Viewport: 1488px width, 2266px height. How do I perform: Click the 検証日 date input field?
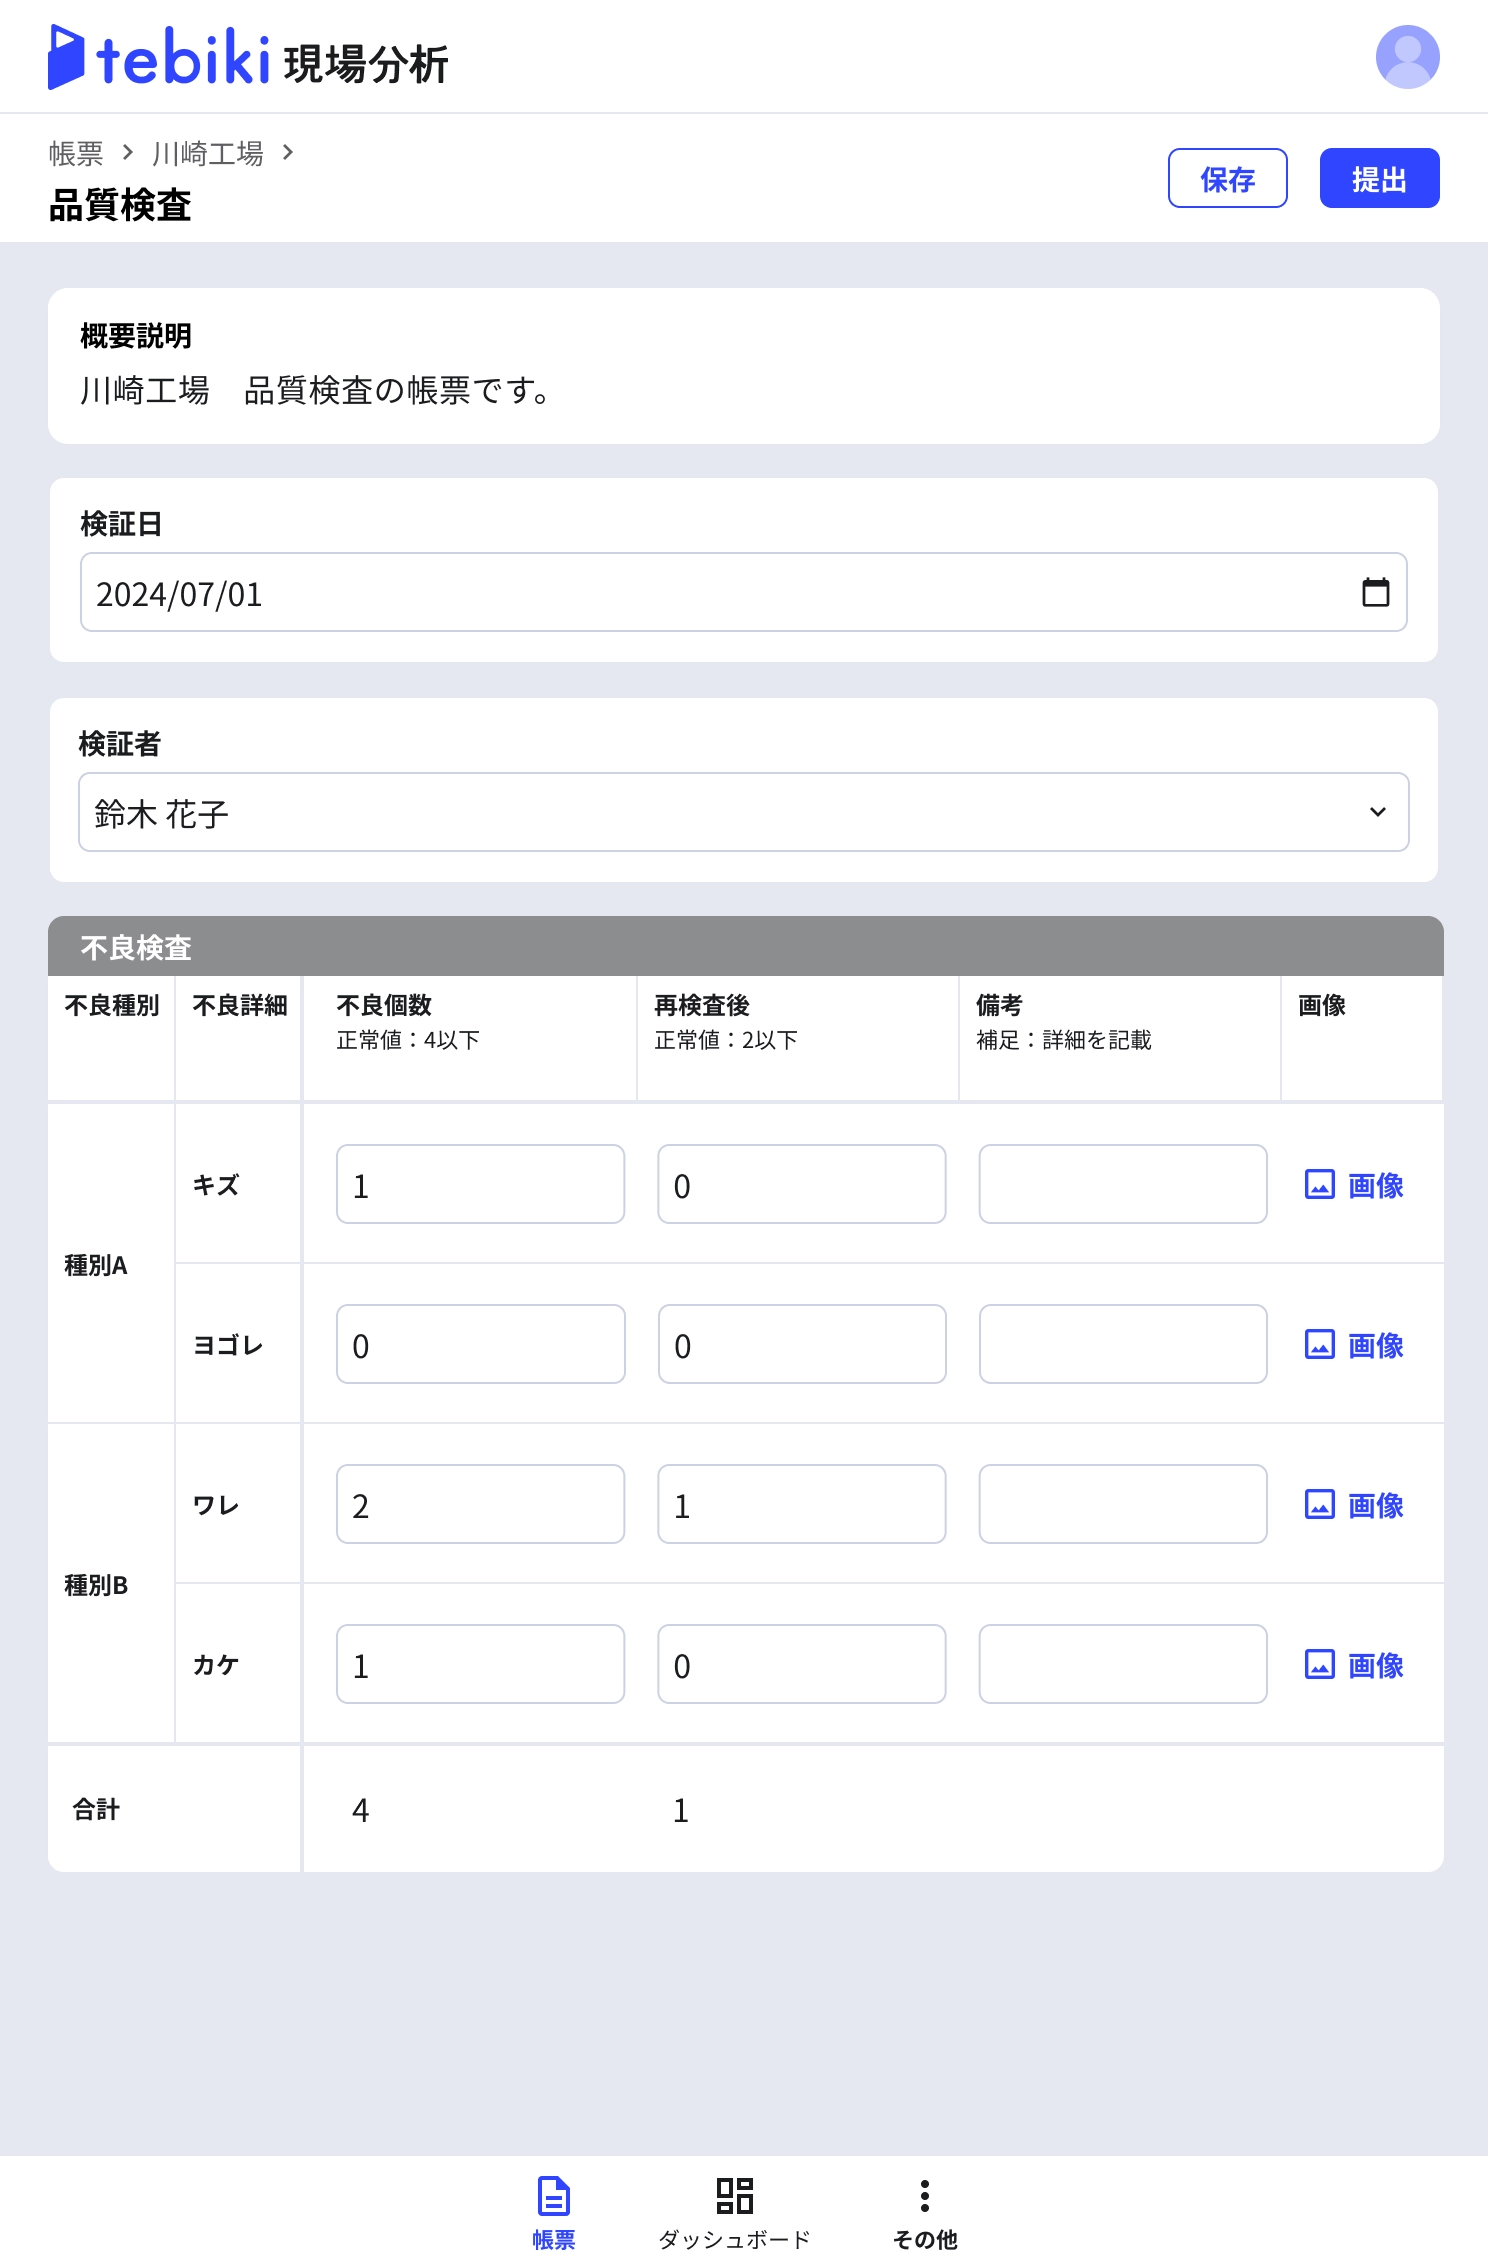click(x=700, y=593)
